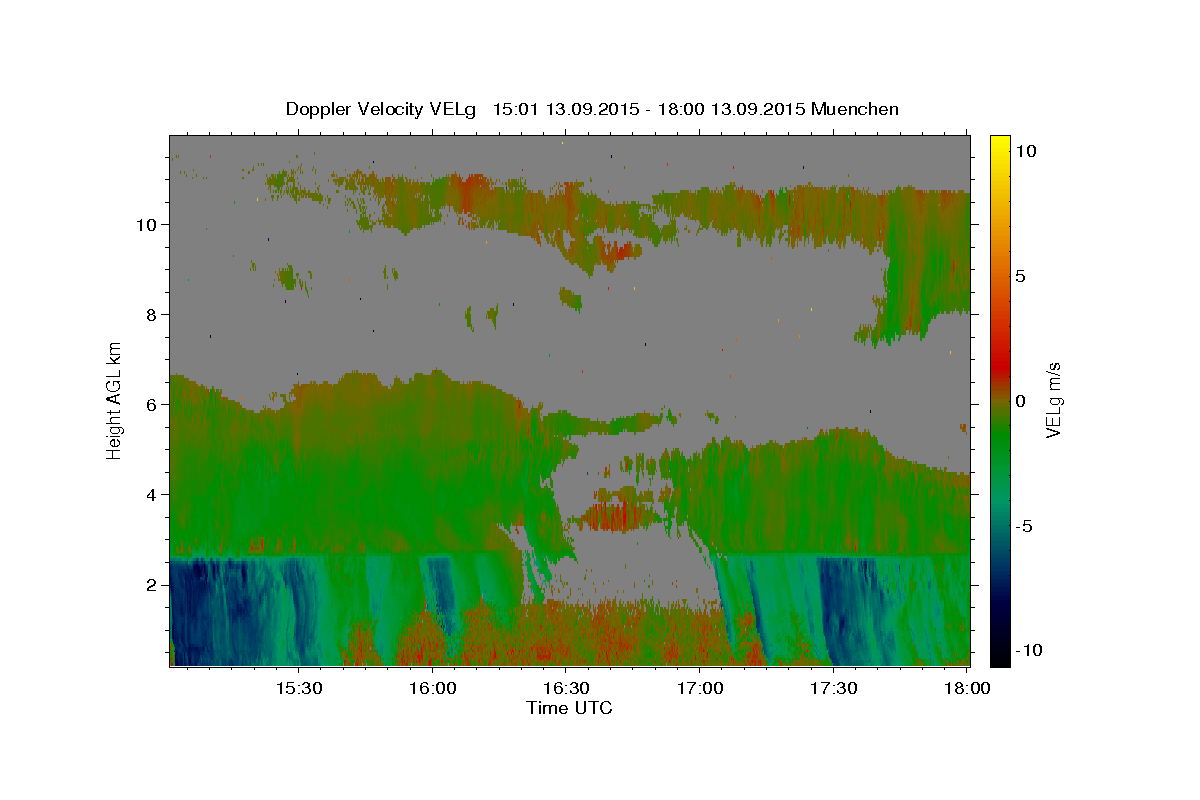Click the colorbar value -5 label
The height and width of the screenshot is (800, 1200).
[x=1024, y=526]
